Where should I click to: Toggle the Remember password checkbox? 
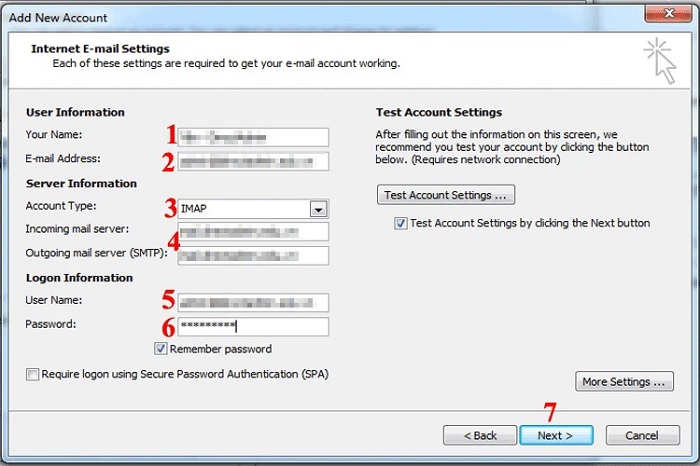tap(161, 349)
